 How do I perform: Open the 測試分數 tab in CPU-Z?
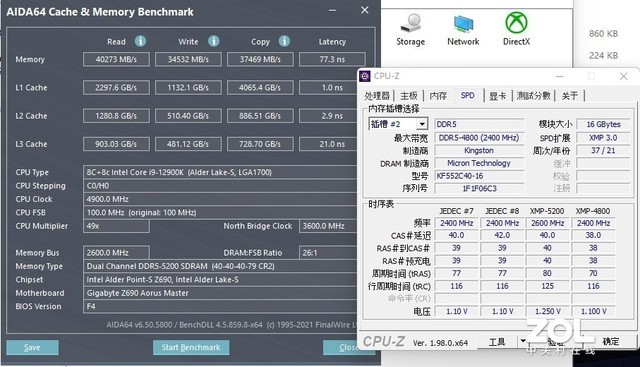click(533, 96)
